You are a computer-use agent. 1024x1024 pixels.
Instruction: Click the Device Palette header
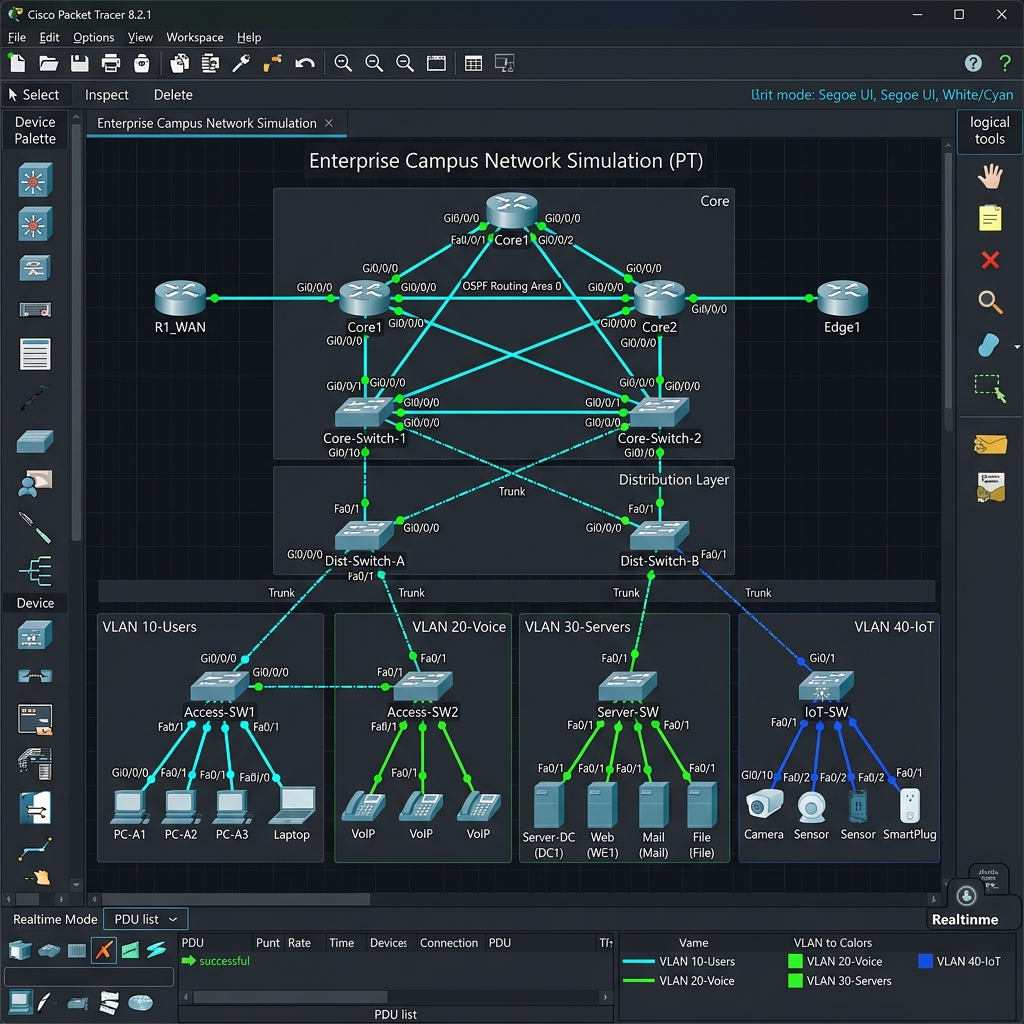[35, 130]
